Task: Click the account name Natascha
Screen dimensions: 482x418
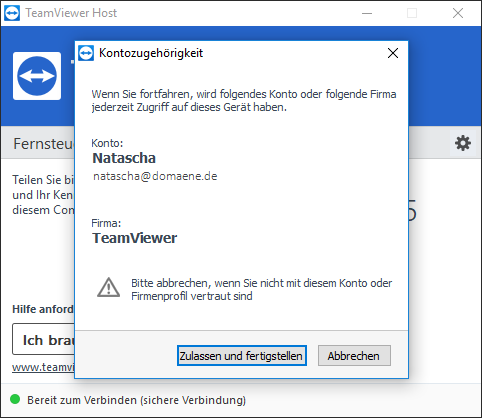Action: point(124,158)
